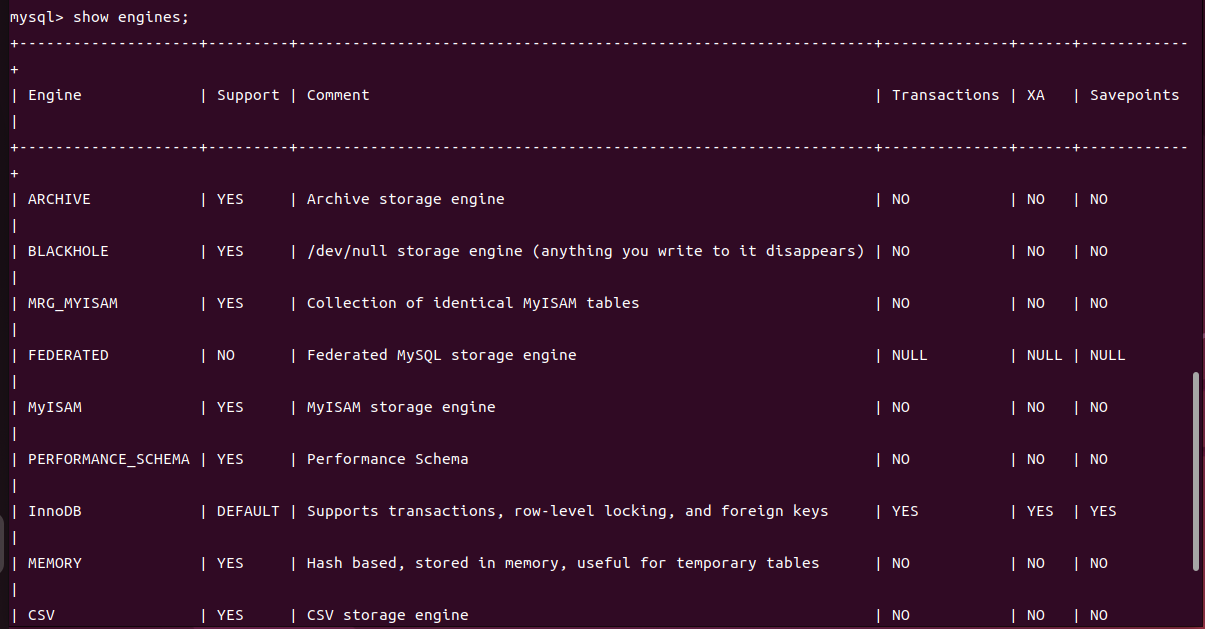The width and height of the screenshot is (1205, 629).
Task: Click the YES support value for MEMORY
Action: click(230, 563)
